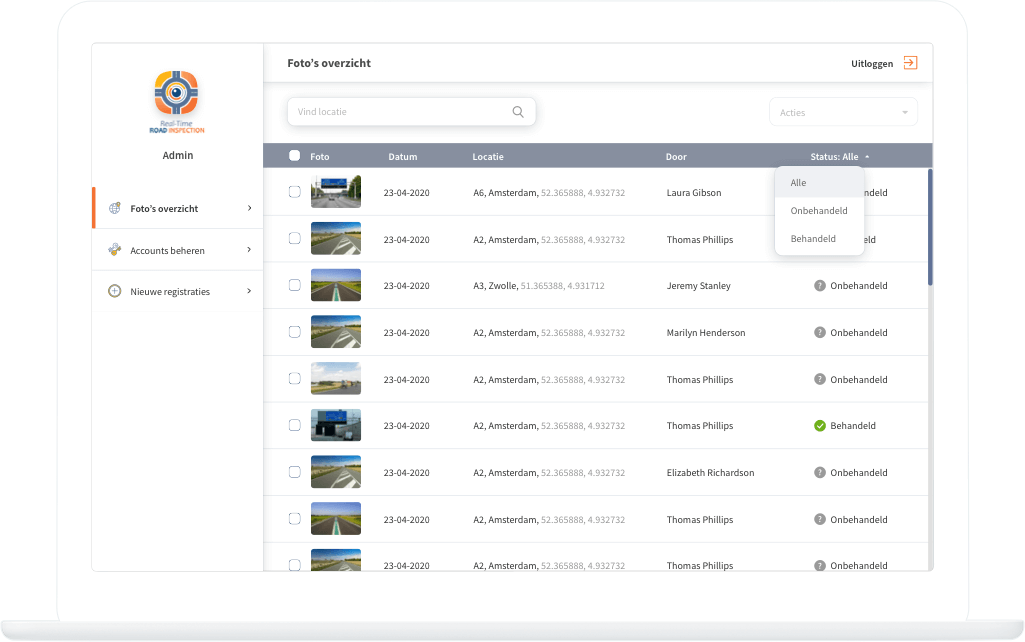
Task: Click the green Behandeld check icon
Action: tap(820, 426)
